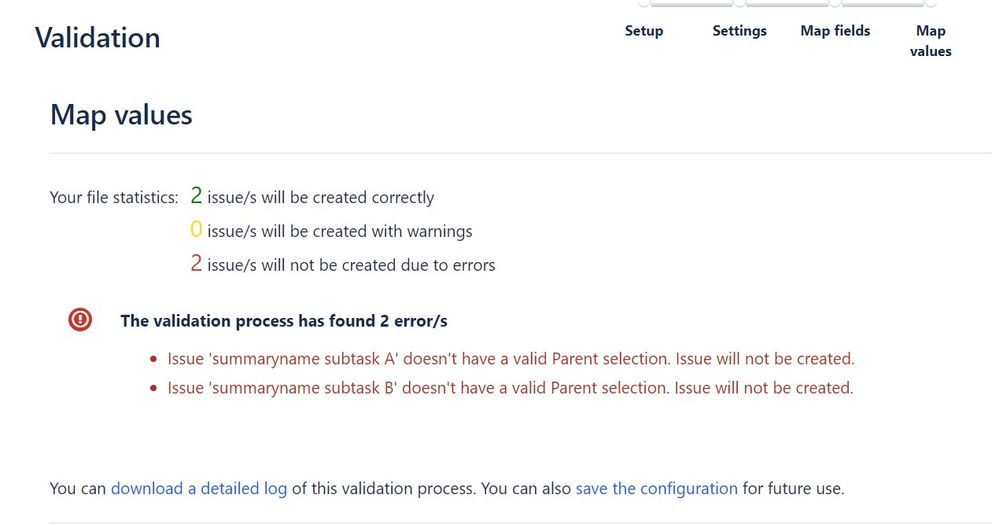Select the Map values wizard step
Viewport: 999px width, 525px height.
(930, 41)
